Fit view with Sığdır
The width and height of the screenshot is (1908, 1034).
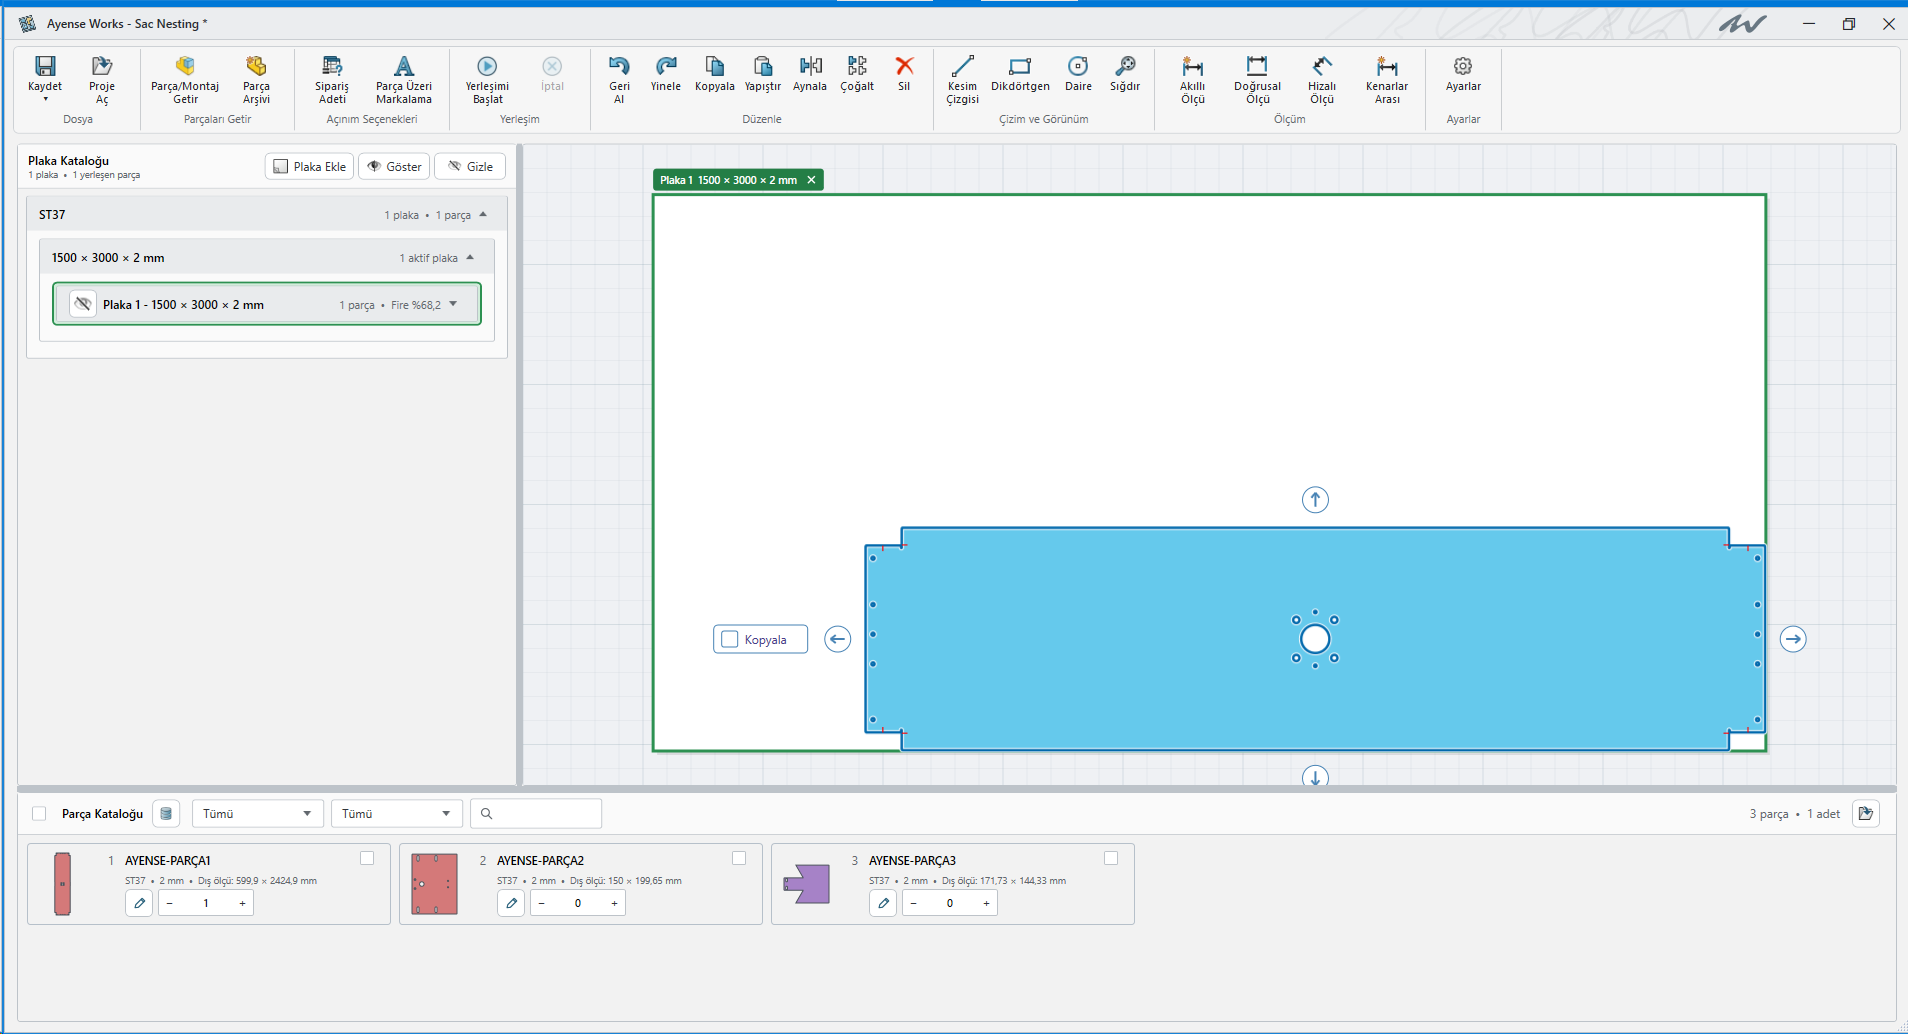[1125, 73]
